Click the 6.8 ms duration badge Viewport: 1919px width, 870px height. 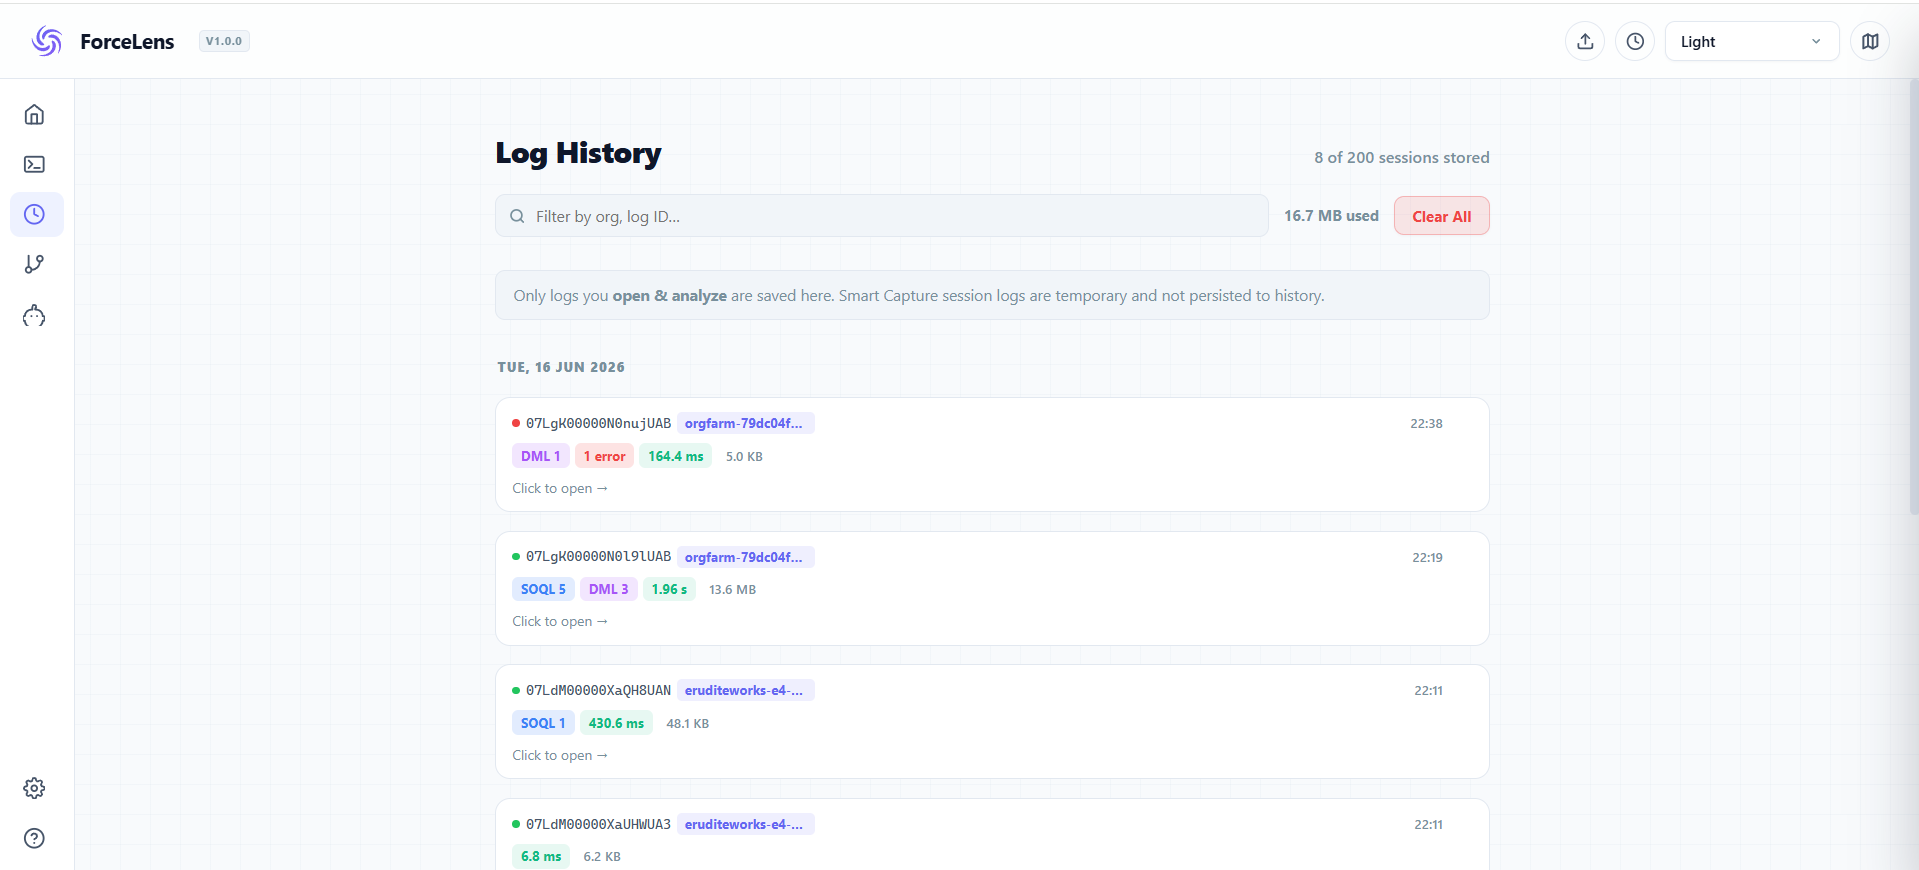point(541,856)
